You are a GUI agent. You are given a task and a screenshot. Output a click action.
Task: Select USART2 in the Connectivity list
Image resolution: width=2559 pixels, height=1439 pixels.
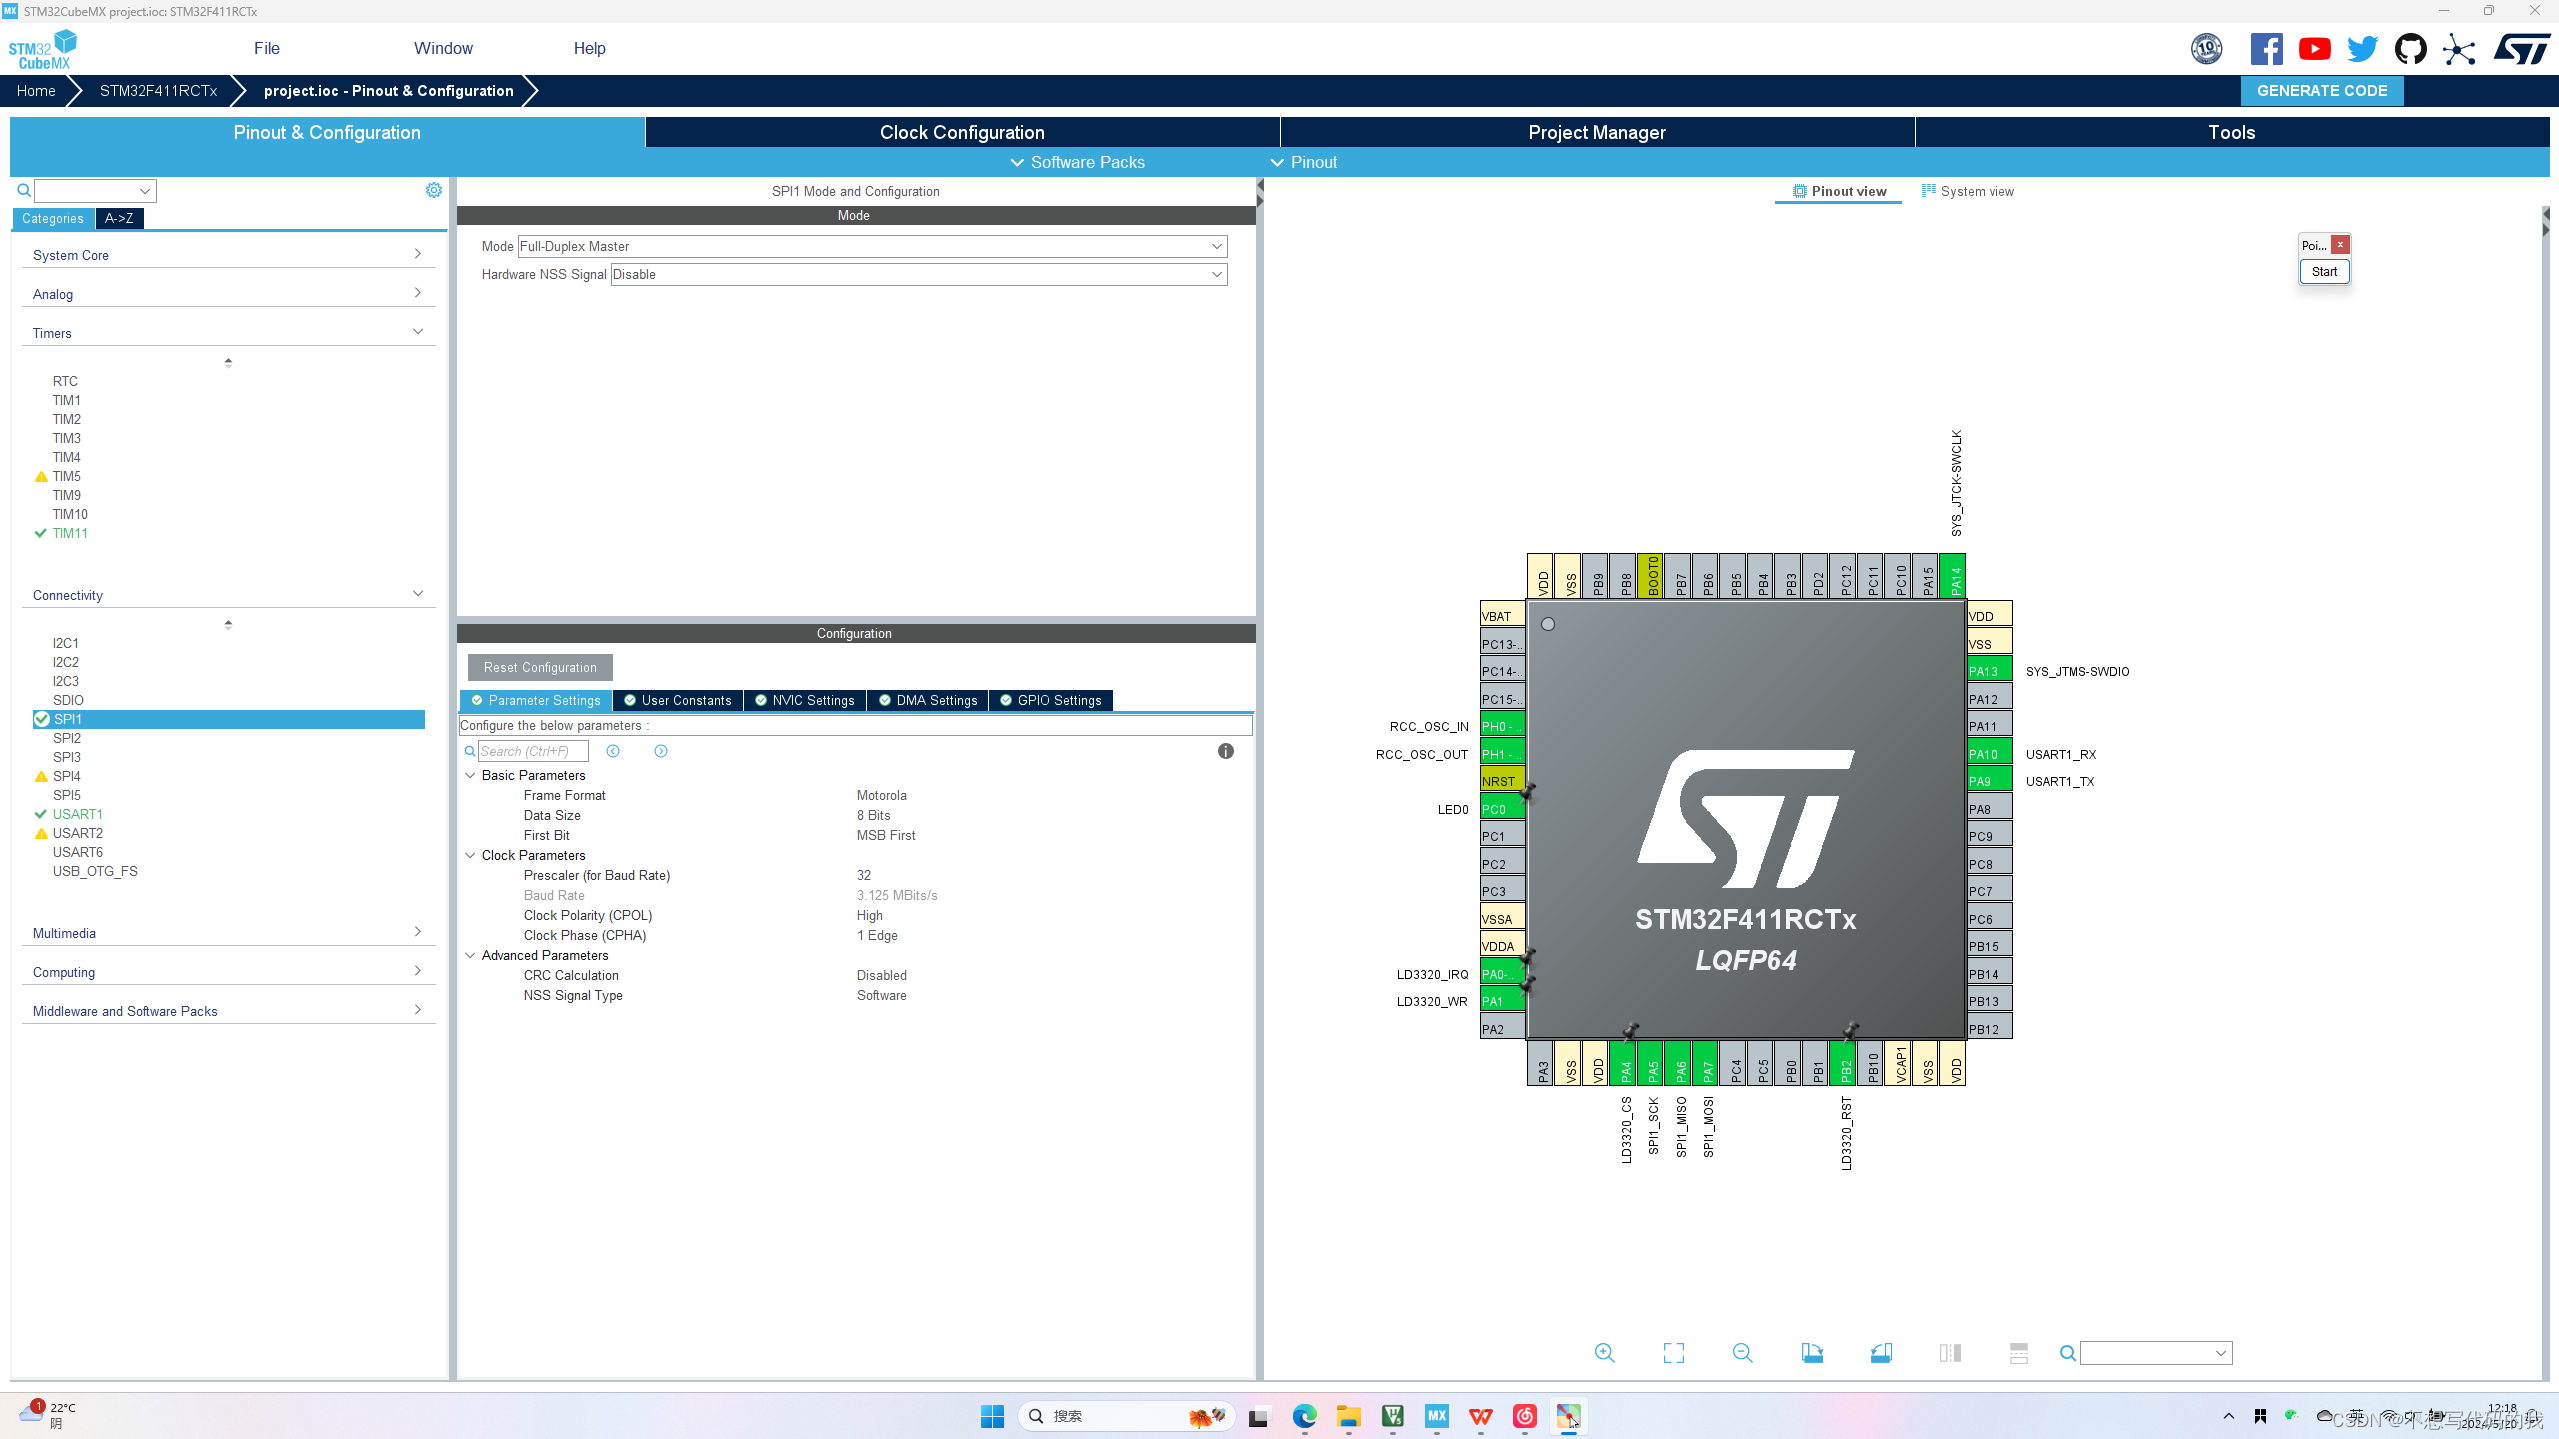pyautogui.click(x=77, y=833)
